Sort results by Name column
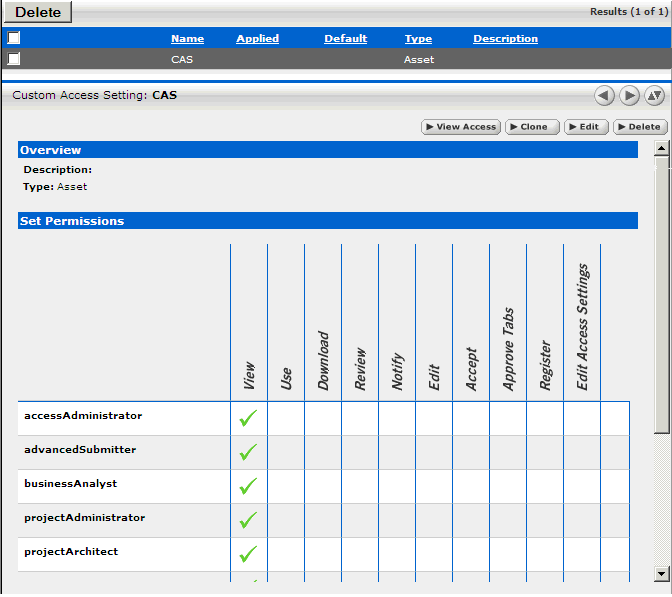Viewport: 672px width, 597px height. [188, 39]
